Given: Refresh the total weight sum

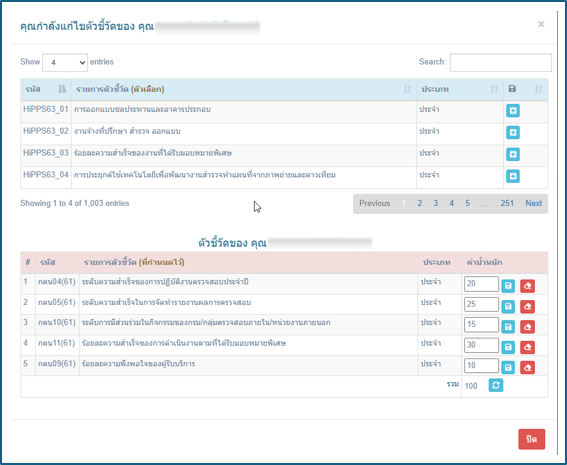Looking at the screenshot, I should coord(495,385).
